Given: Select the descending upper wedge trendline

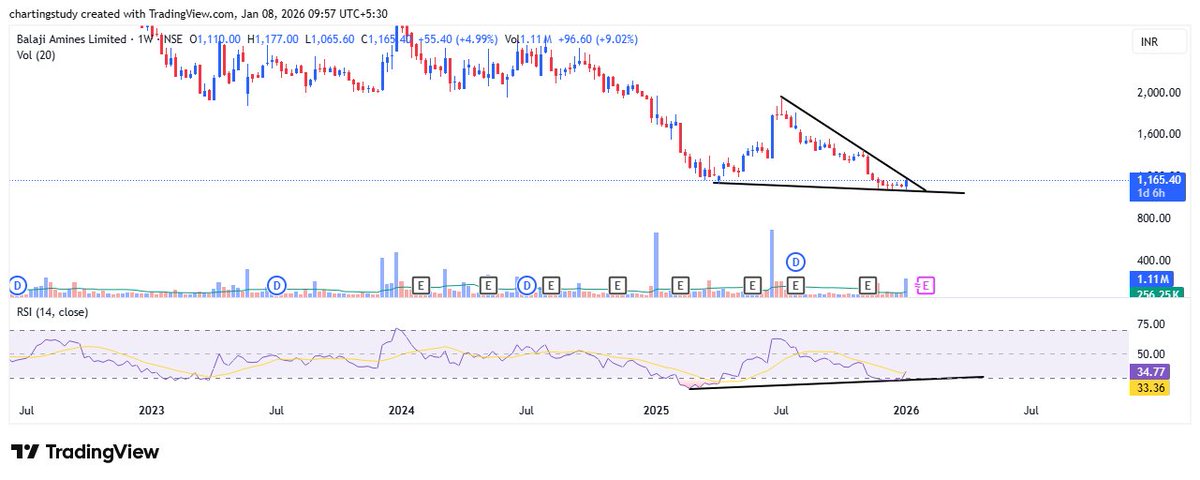Looking at the screenshot, I should click(x=853, y=143).
